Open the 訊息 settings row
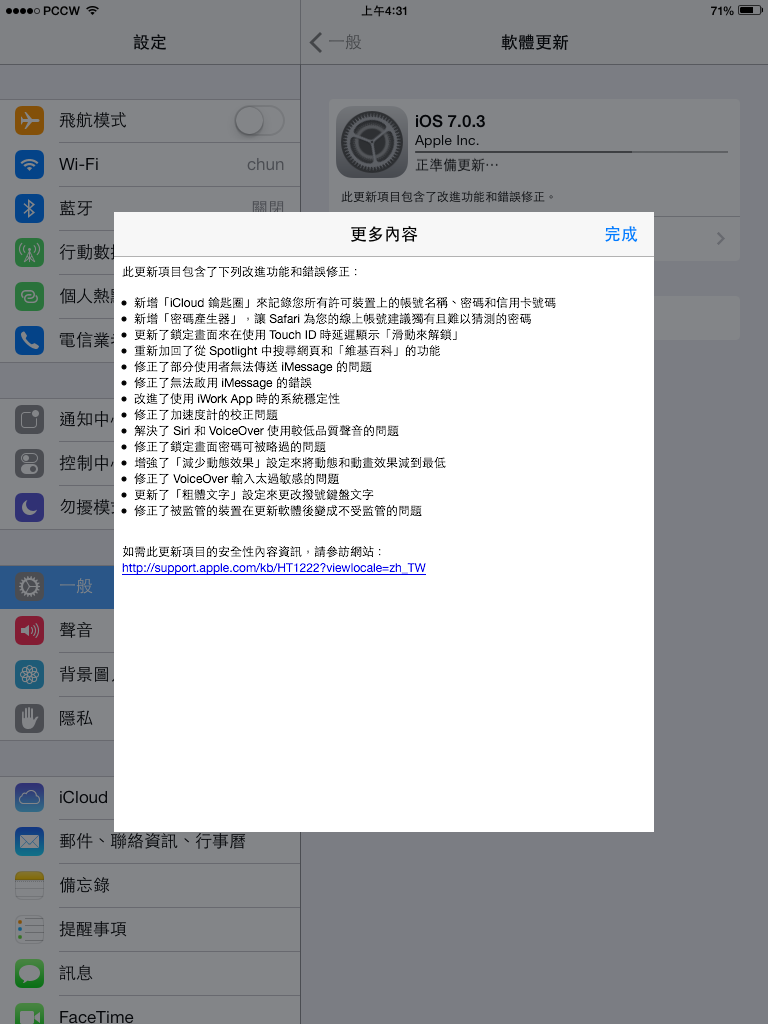Viewport: 768px width, 1024px height. click(150, 973)
